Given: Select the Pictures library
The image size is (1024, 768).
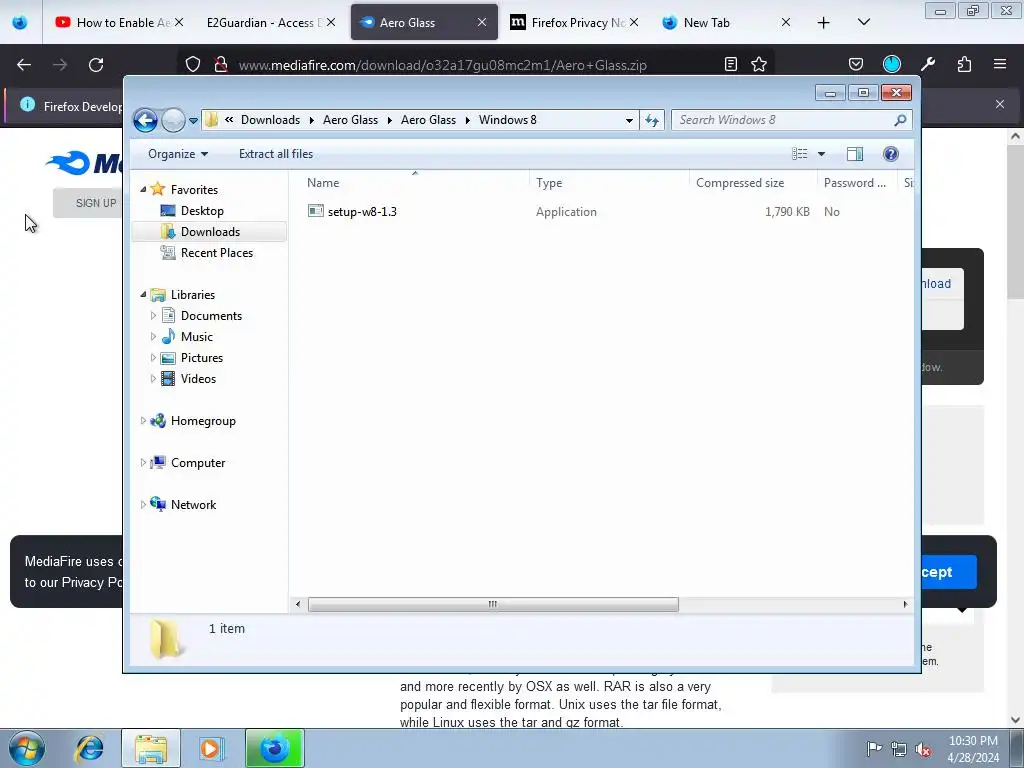Looking at the screenshot, I should 202,357.
